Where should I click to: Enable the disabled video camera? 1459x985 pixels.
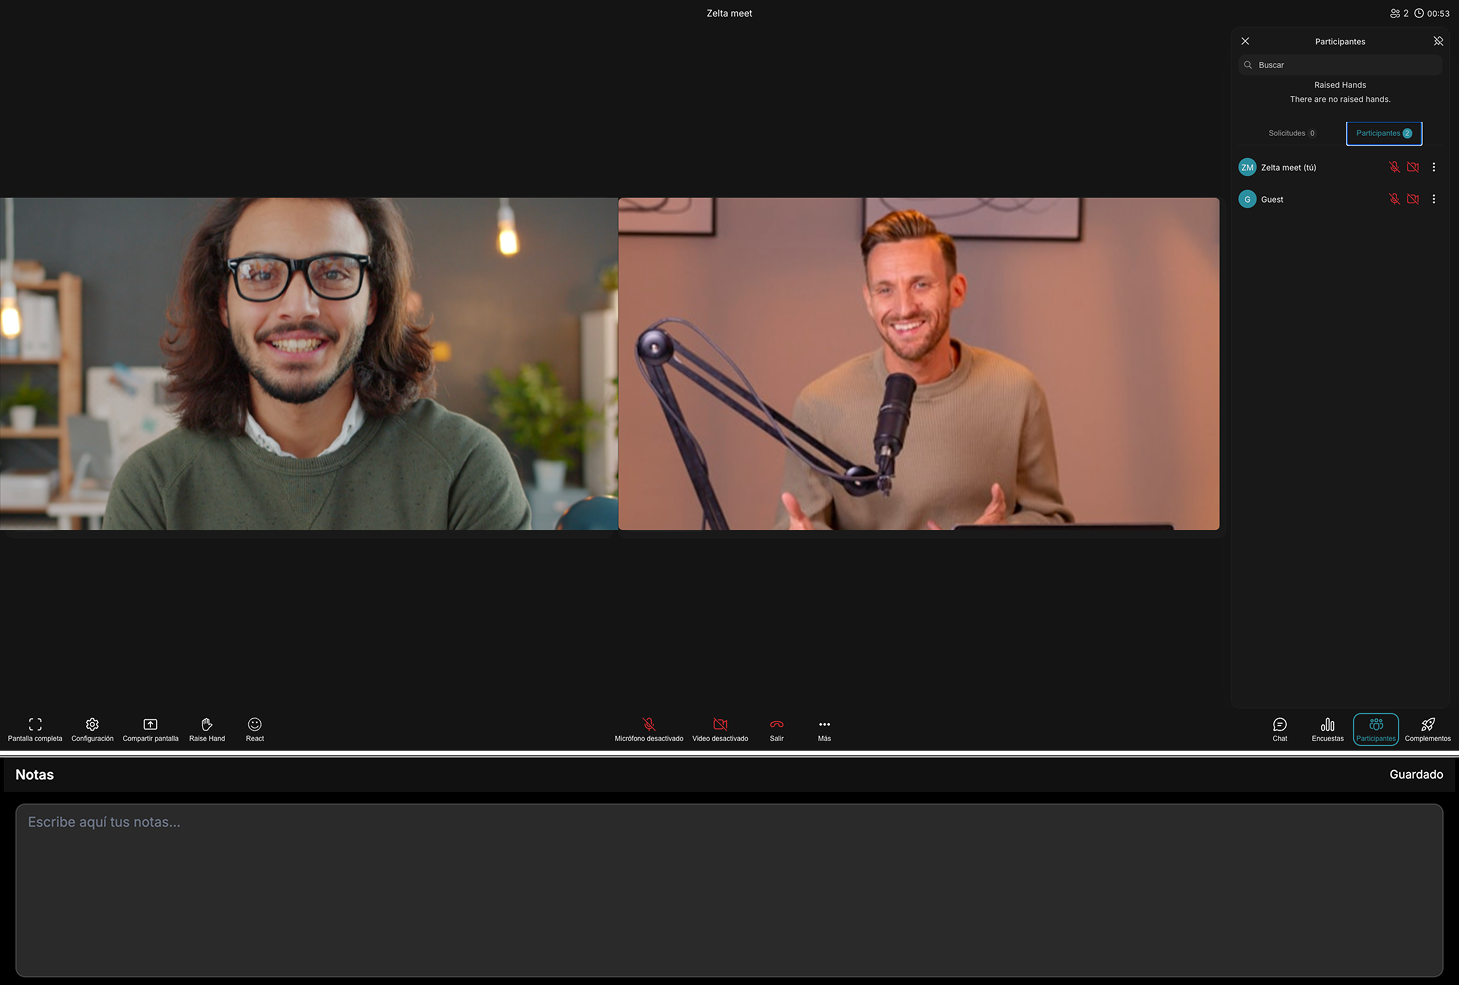point(719,724)
